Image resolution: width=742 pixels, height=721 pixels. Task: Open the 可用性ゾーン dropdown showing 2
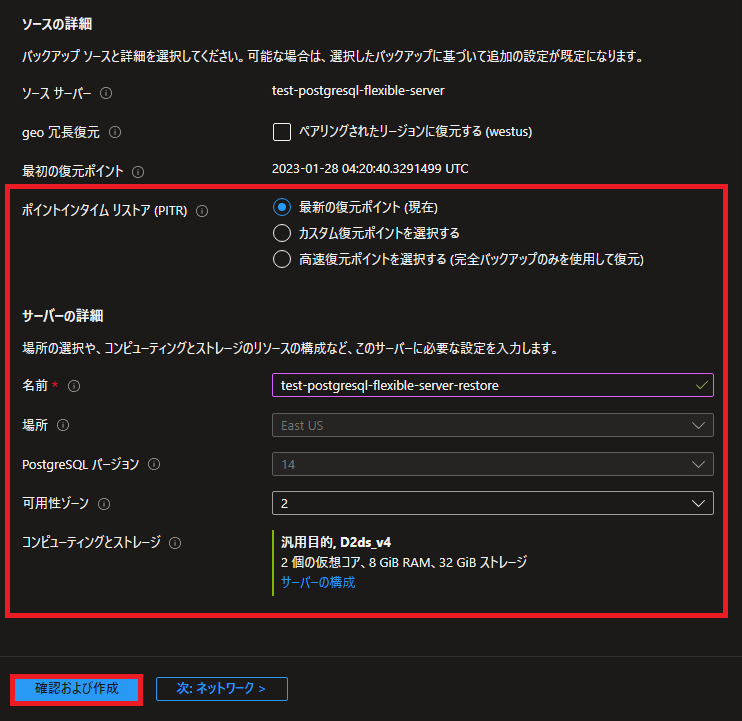(x=493, y=503)
